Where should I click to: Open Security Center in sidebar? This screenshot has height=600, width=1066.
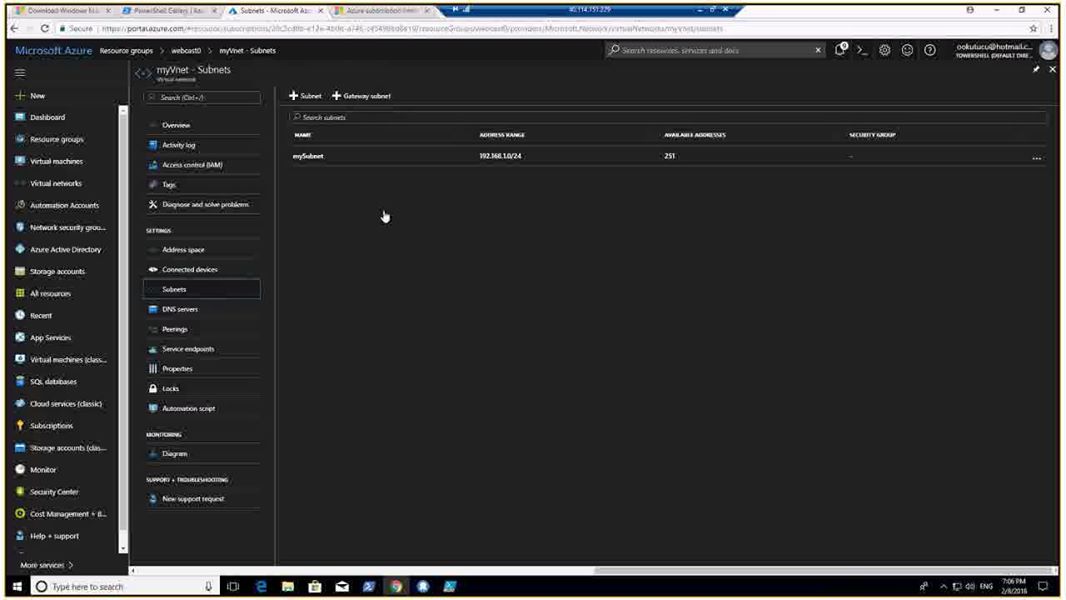click(54, 492)
